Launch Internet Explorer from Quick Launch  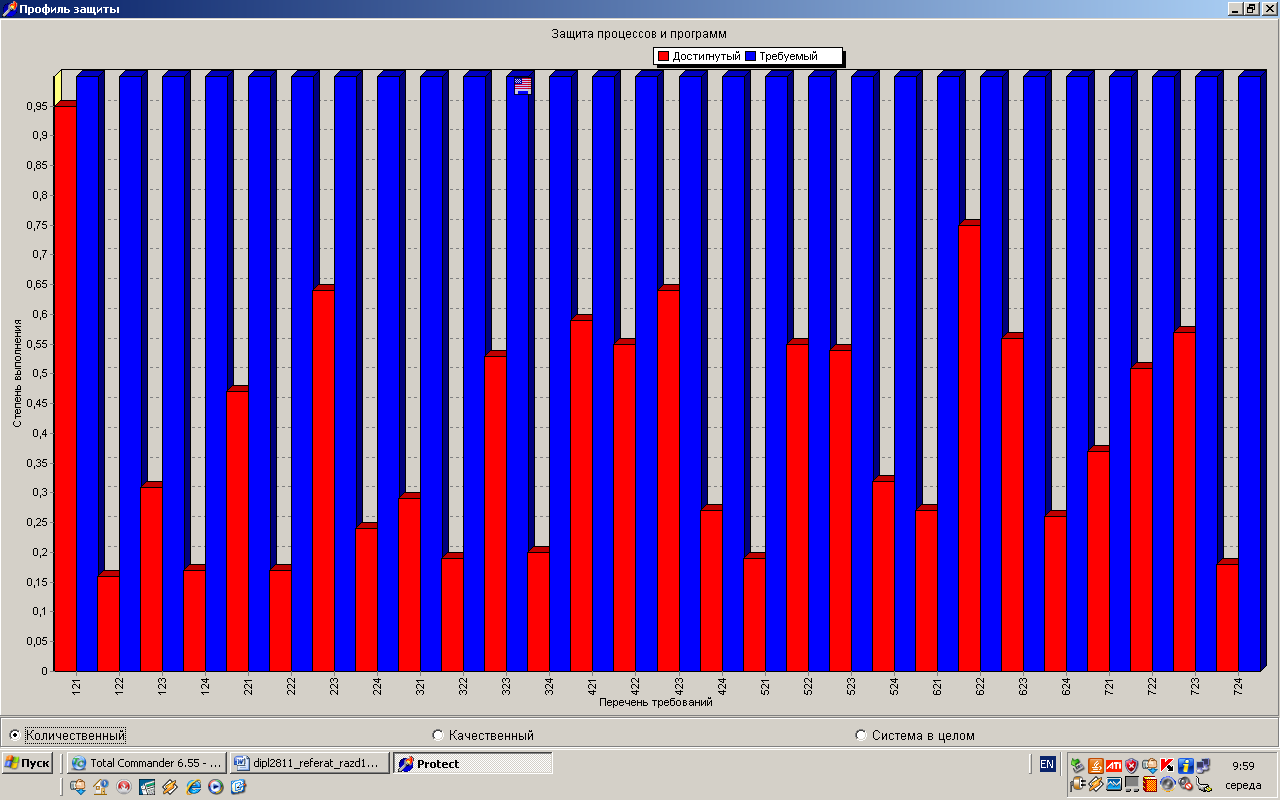[194, 786]
